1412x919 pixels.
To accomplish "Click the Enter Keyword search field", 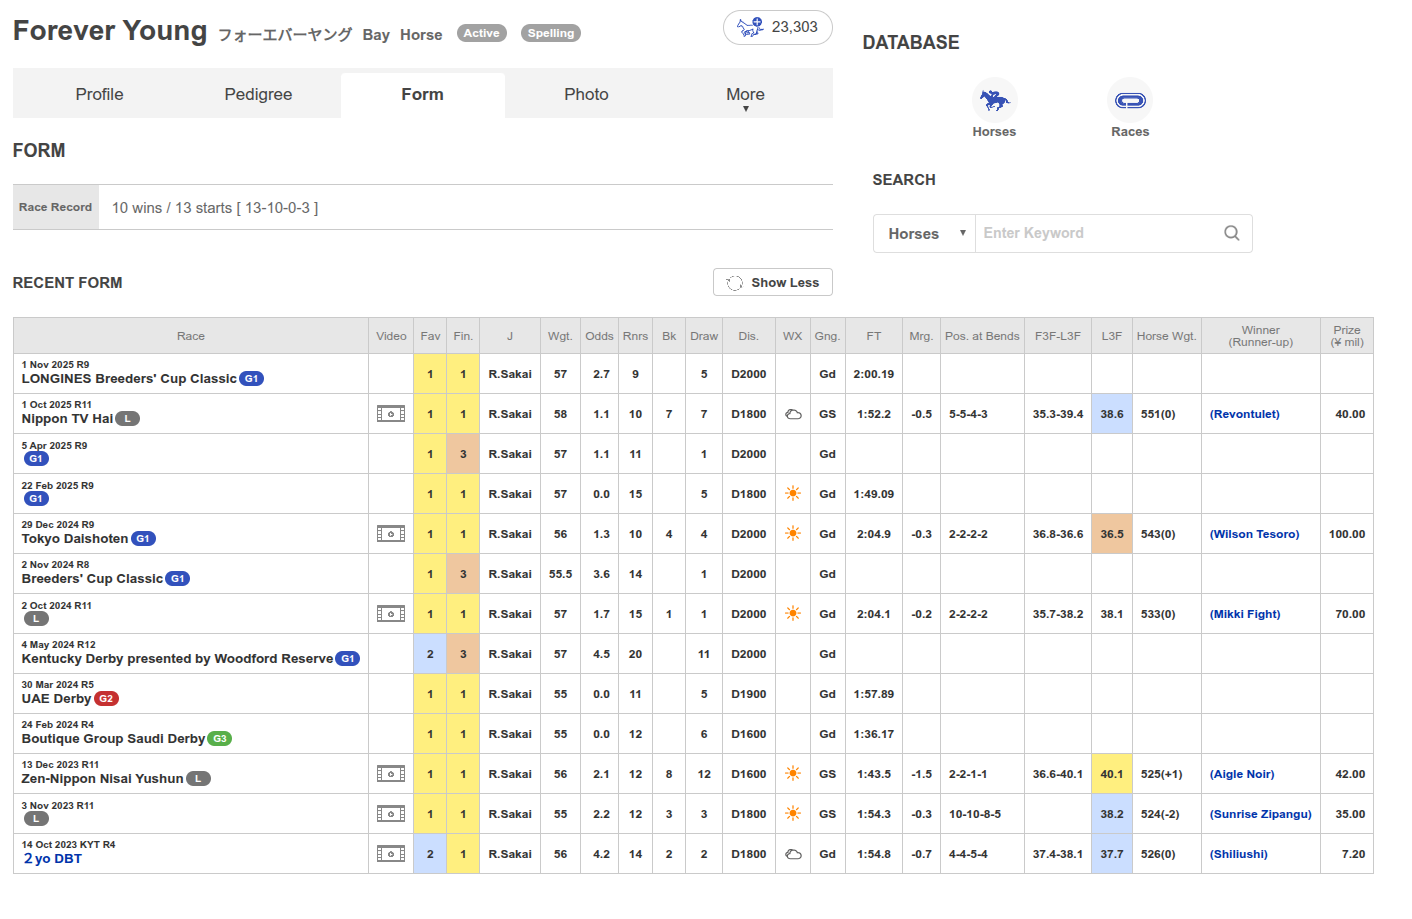I will [x=1095, y=233].
